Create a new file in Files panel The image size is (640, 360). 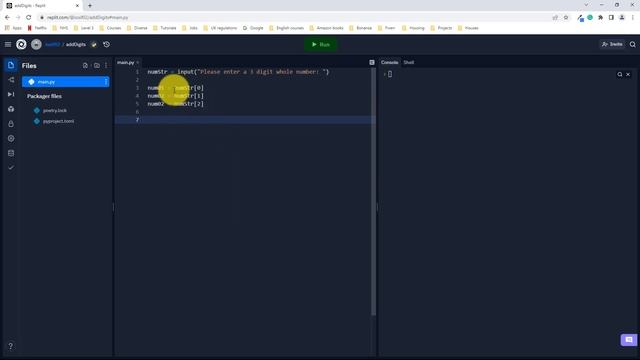(x=85, y=66)
